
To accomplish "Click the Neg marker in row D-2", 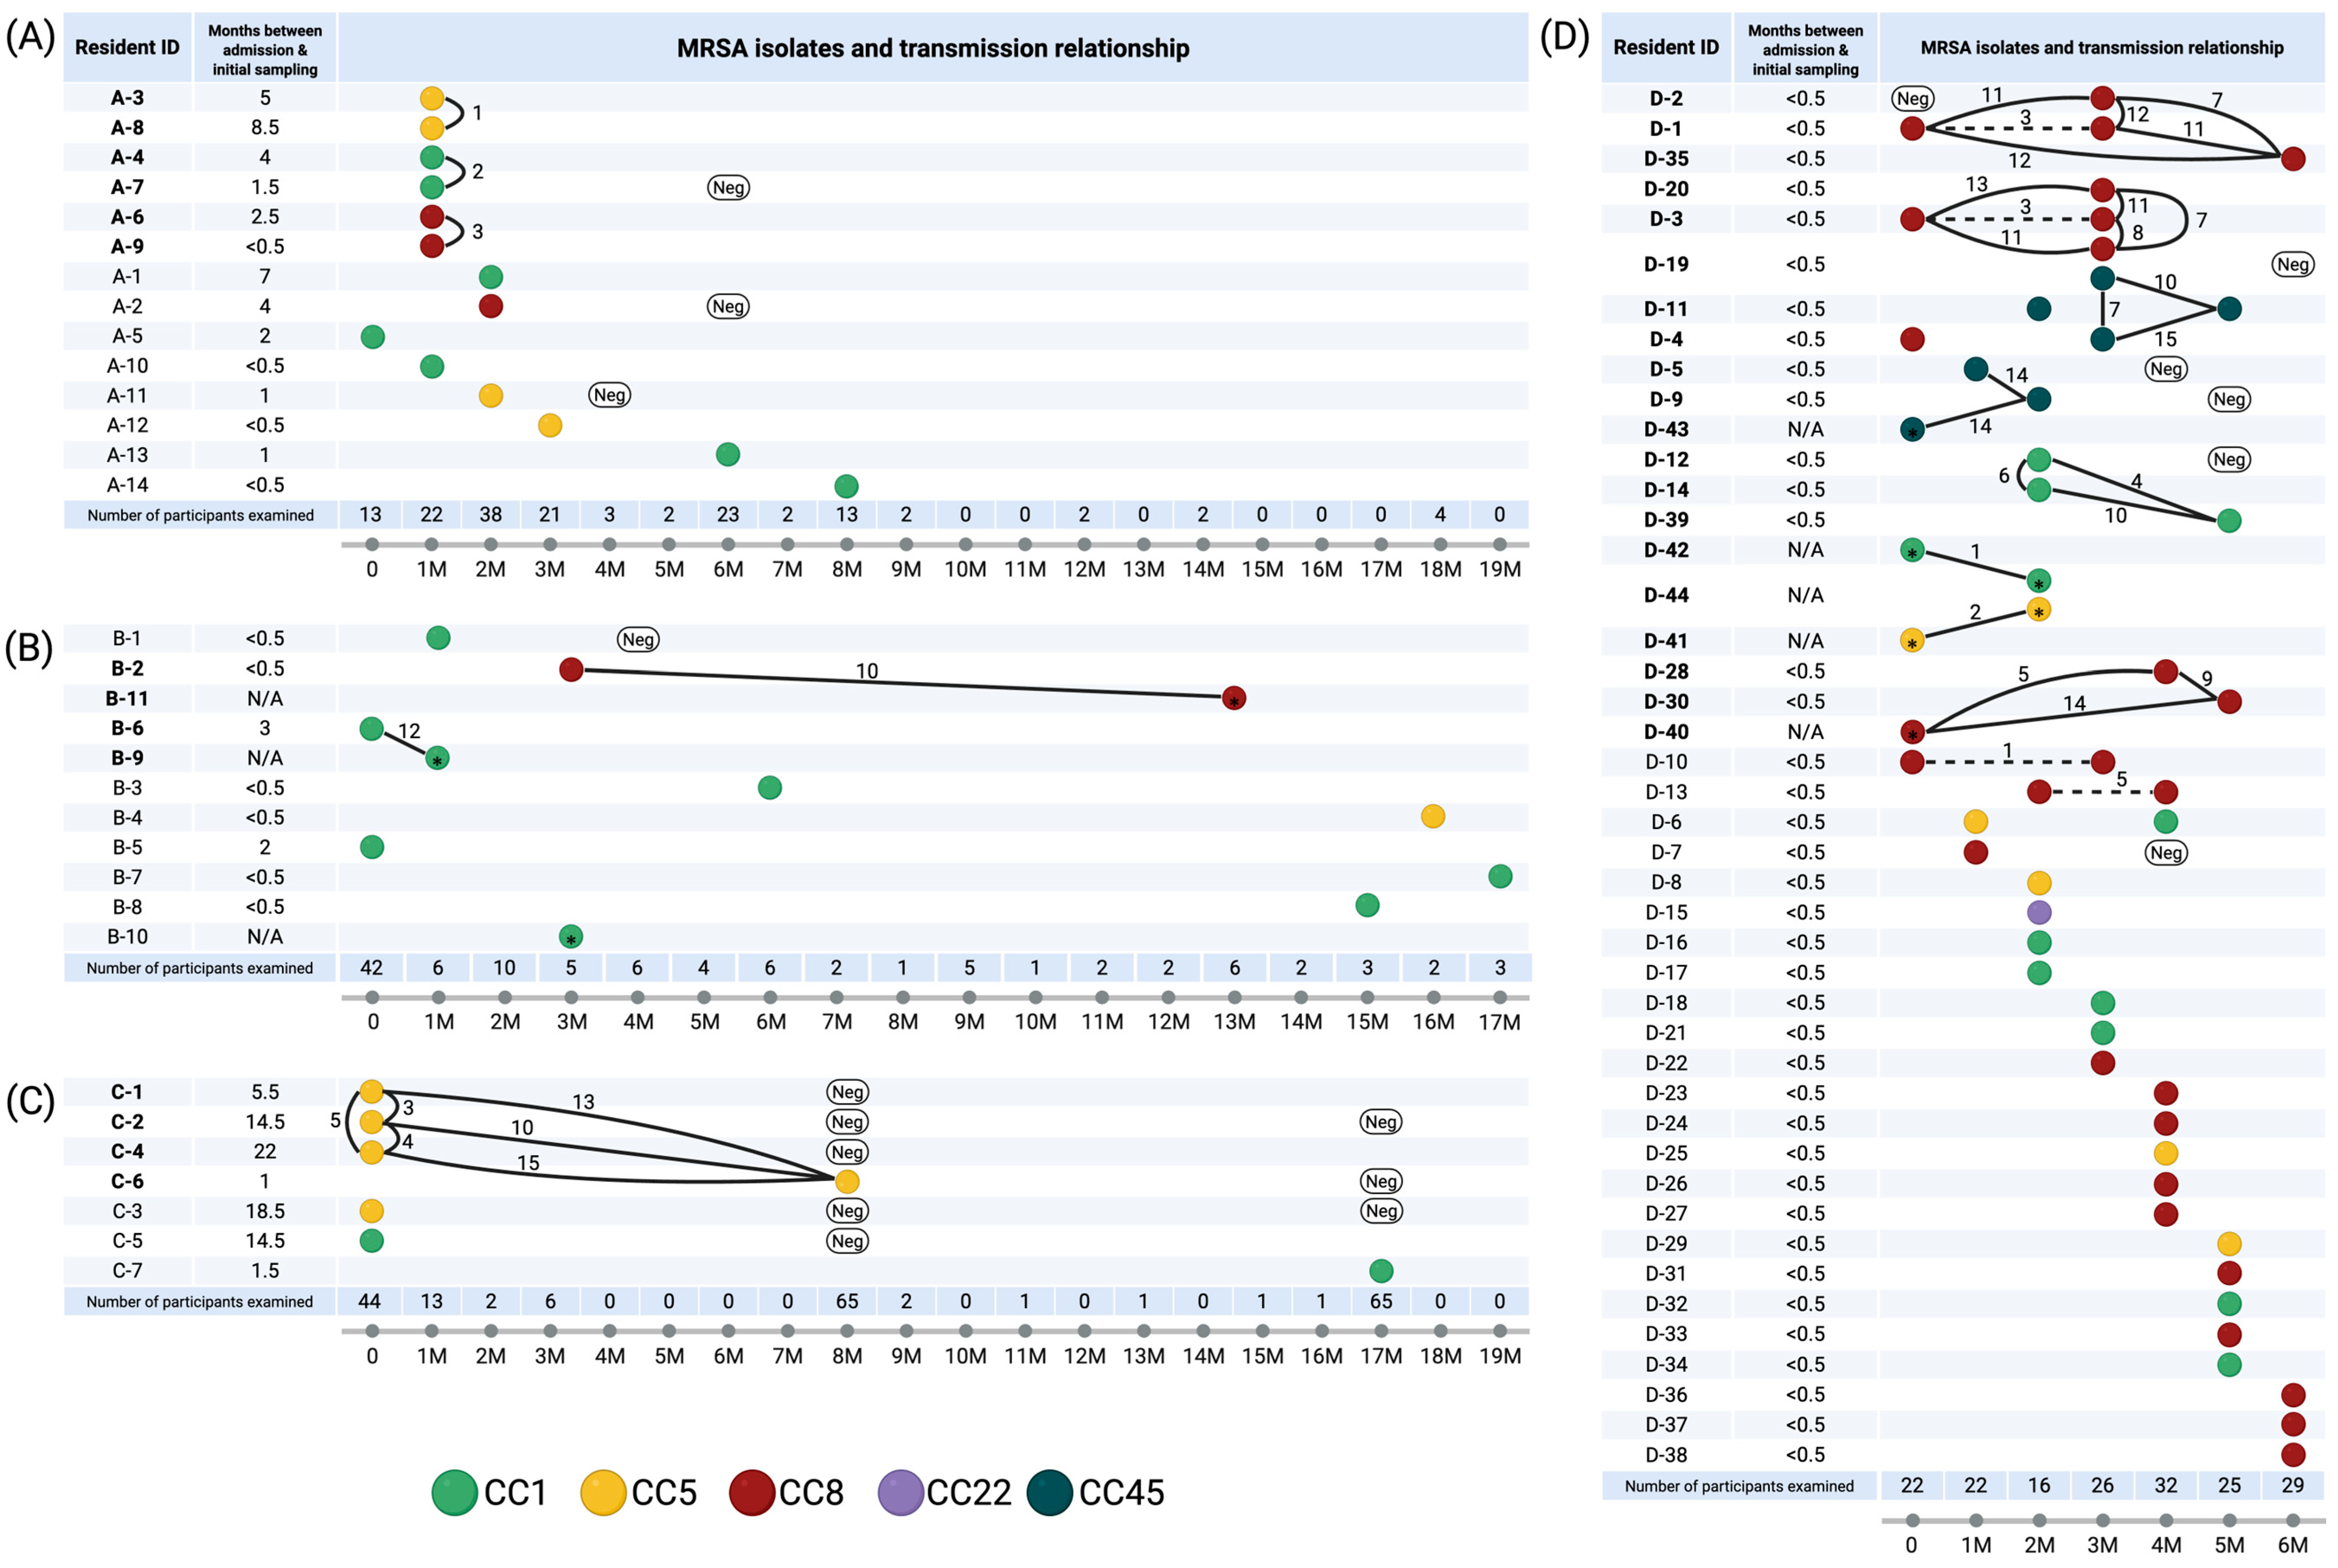I will point(1912,98).
